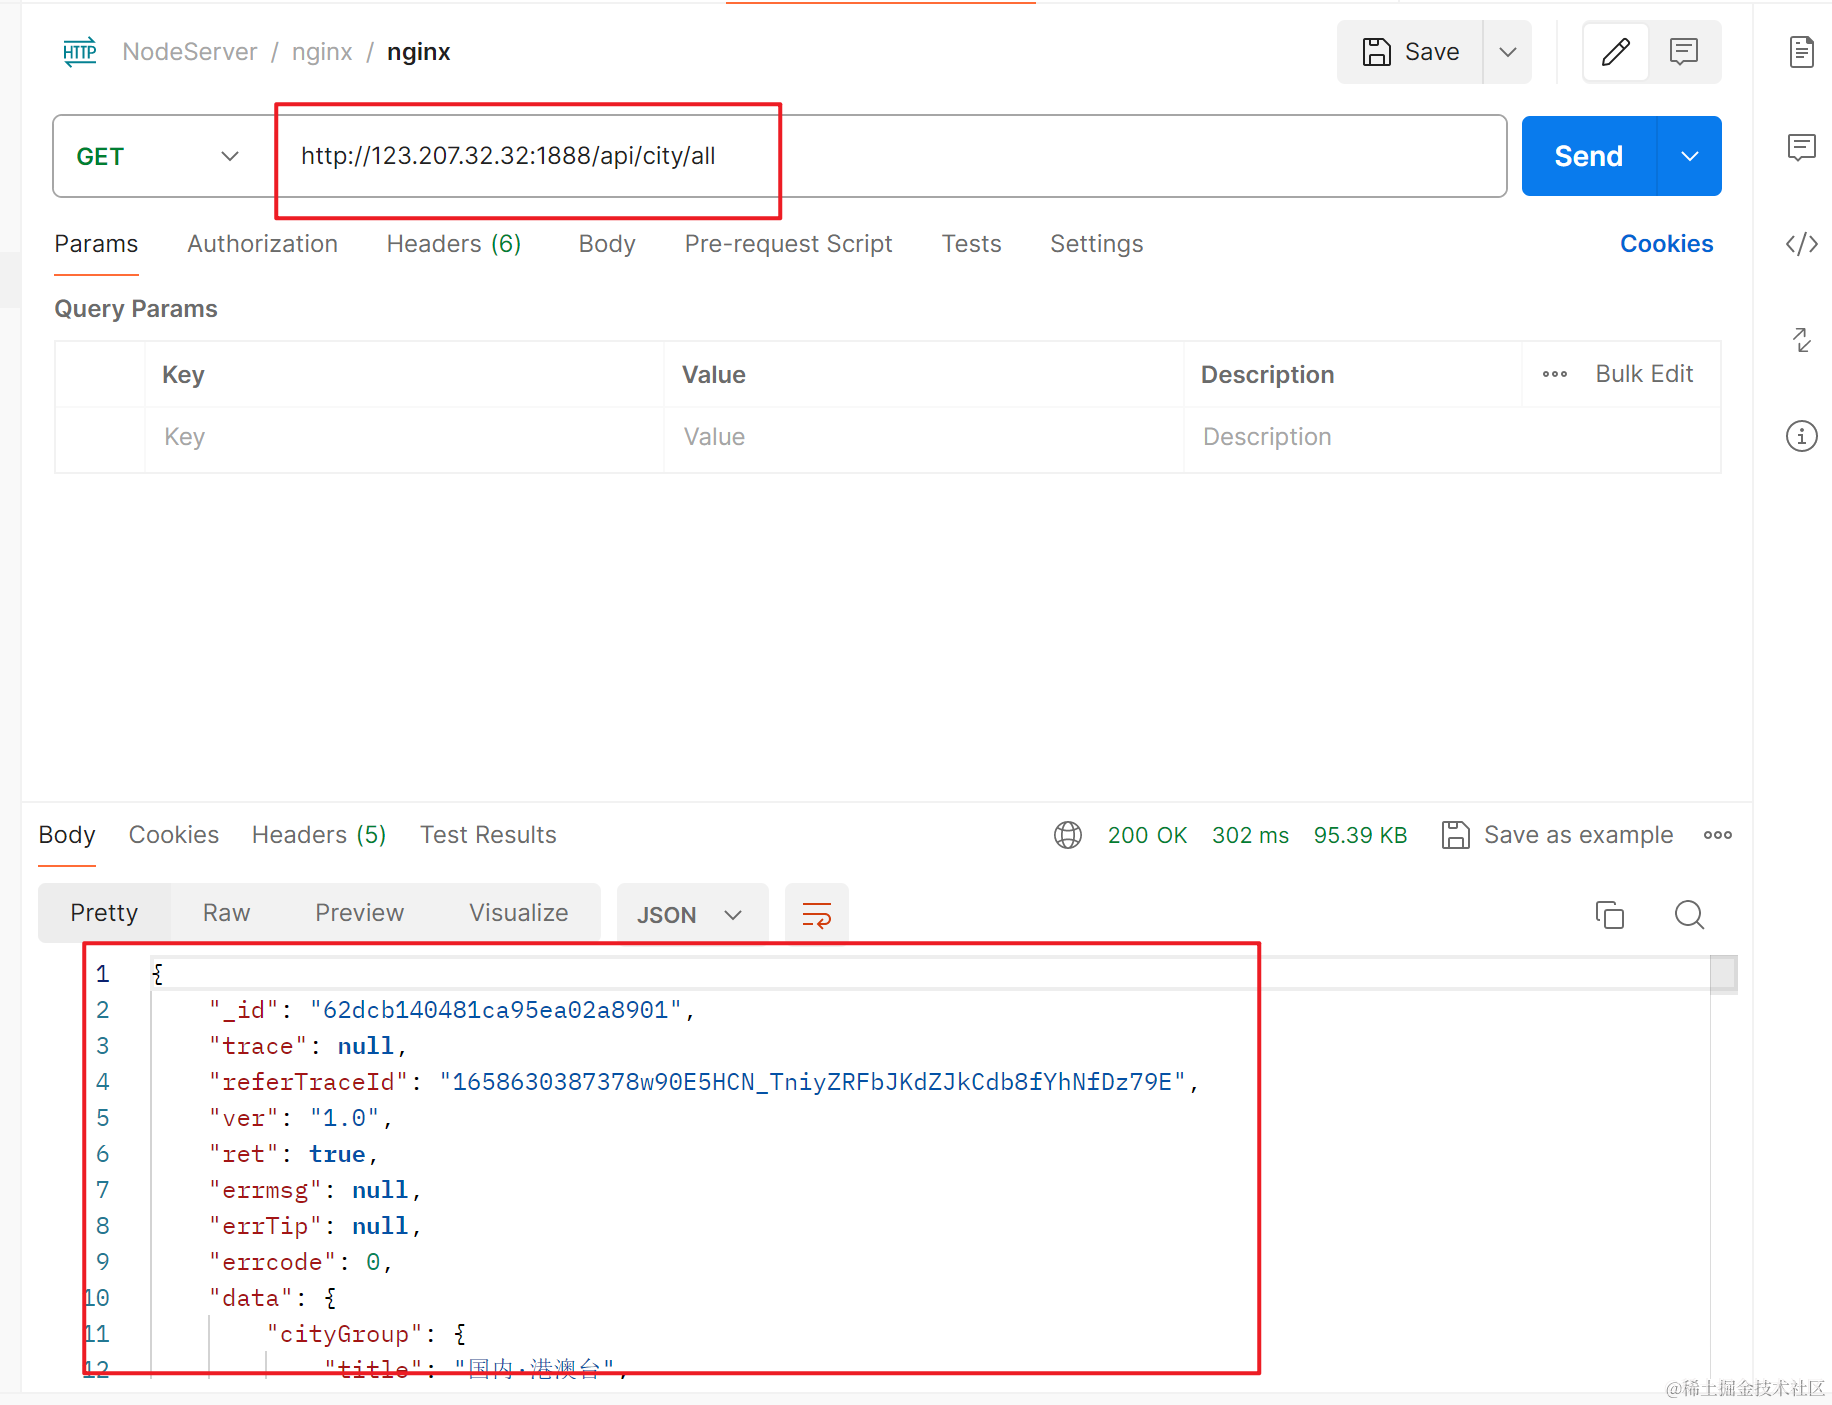1832x1405 pixels.
Task: Open the request info icon in sidebar
Action: click(1801, 436)
